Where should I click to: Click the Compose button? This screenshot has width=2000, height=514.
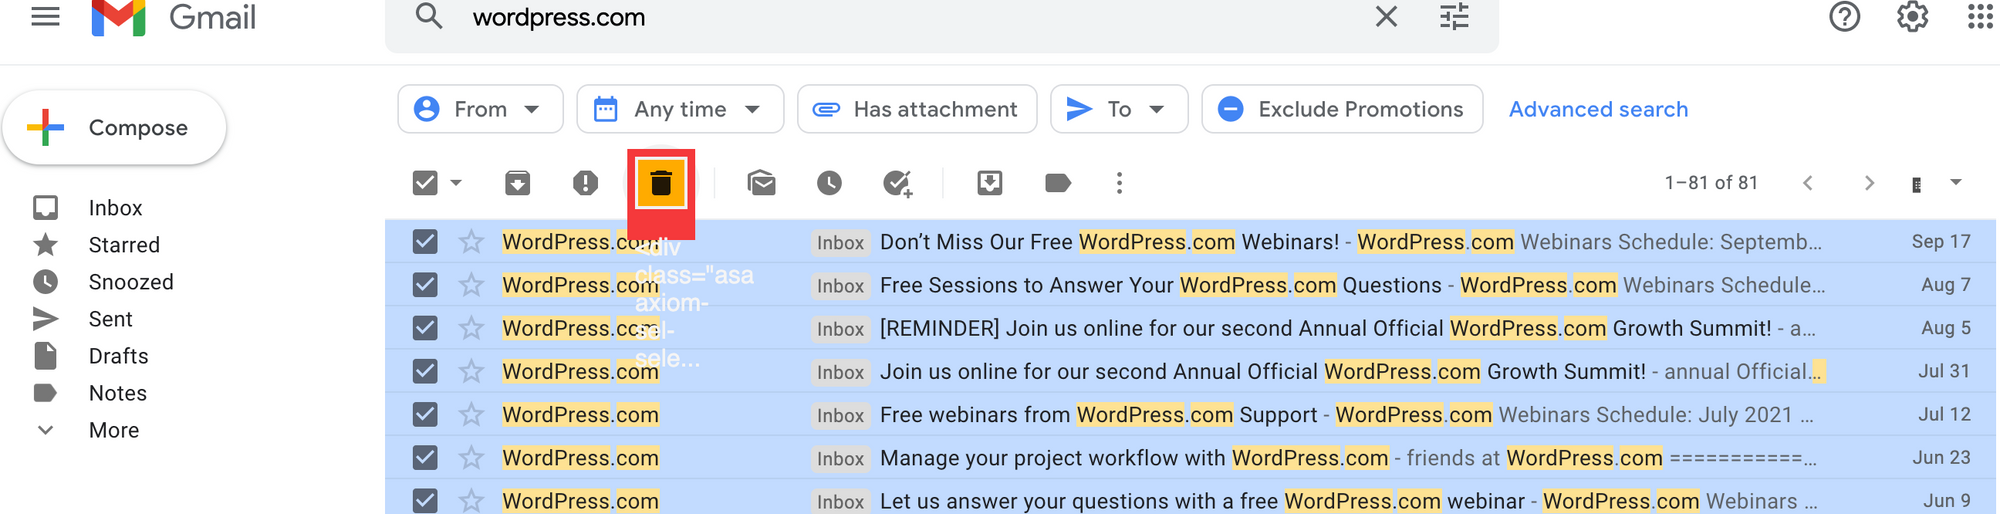(x=115, y=128)
